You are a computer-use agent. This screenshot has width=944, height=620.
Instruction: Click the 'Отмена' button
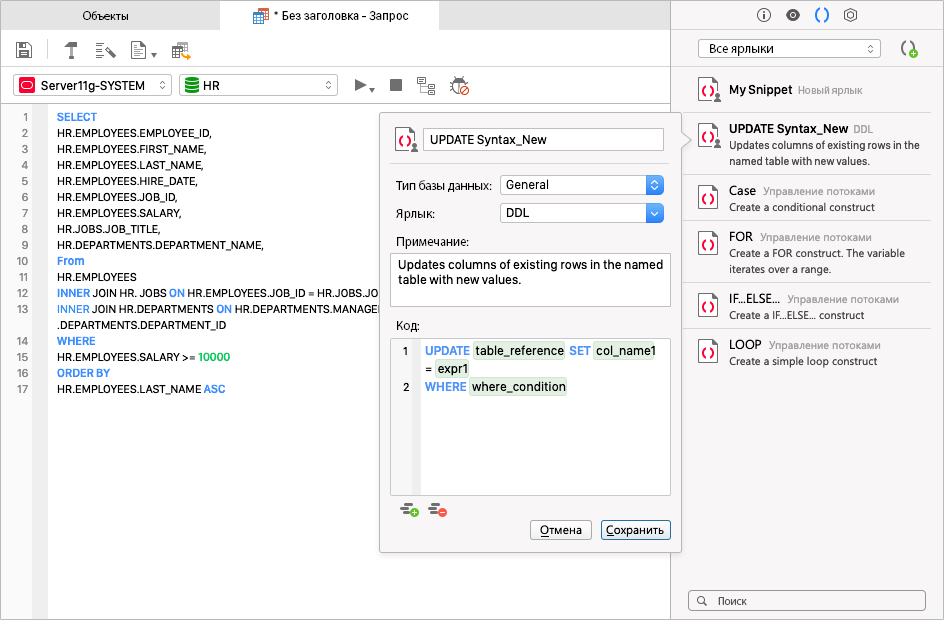pos(560,530)
